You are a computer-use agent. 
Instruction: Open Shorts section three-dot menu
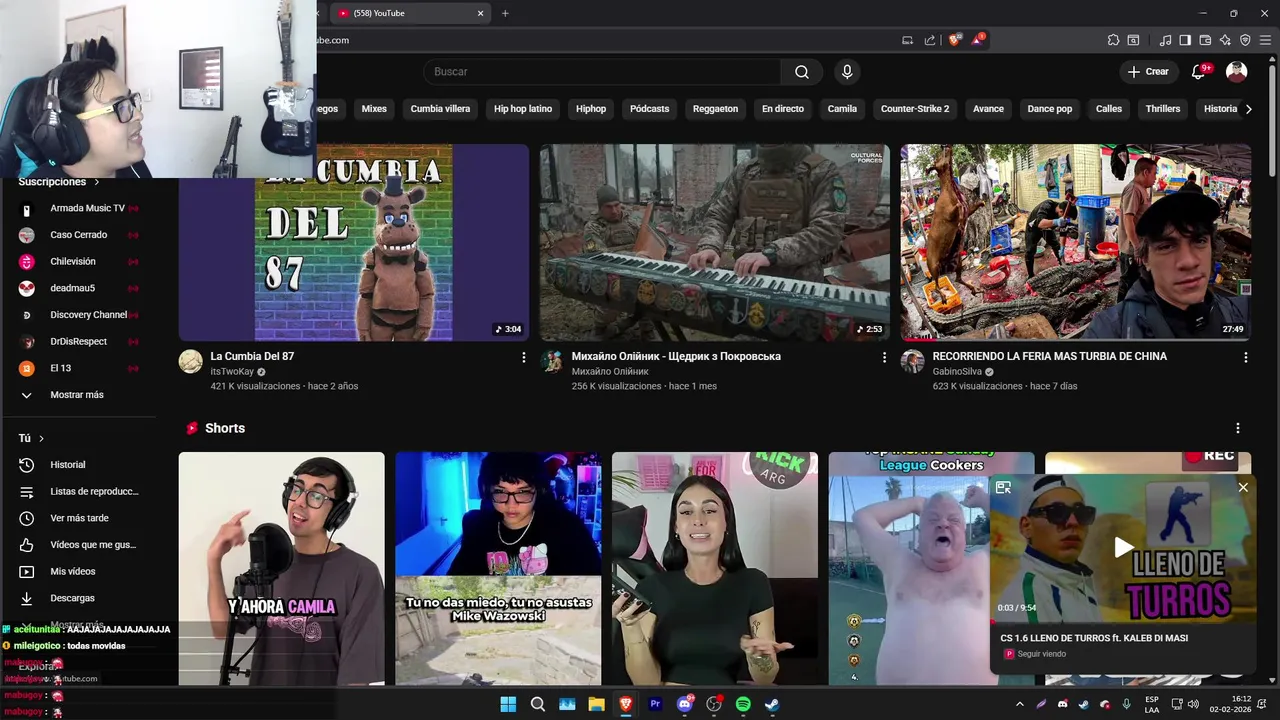click(x=1237, y=428)
